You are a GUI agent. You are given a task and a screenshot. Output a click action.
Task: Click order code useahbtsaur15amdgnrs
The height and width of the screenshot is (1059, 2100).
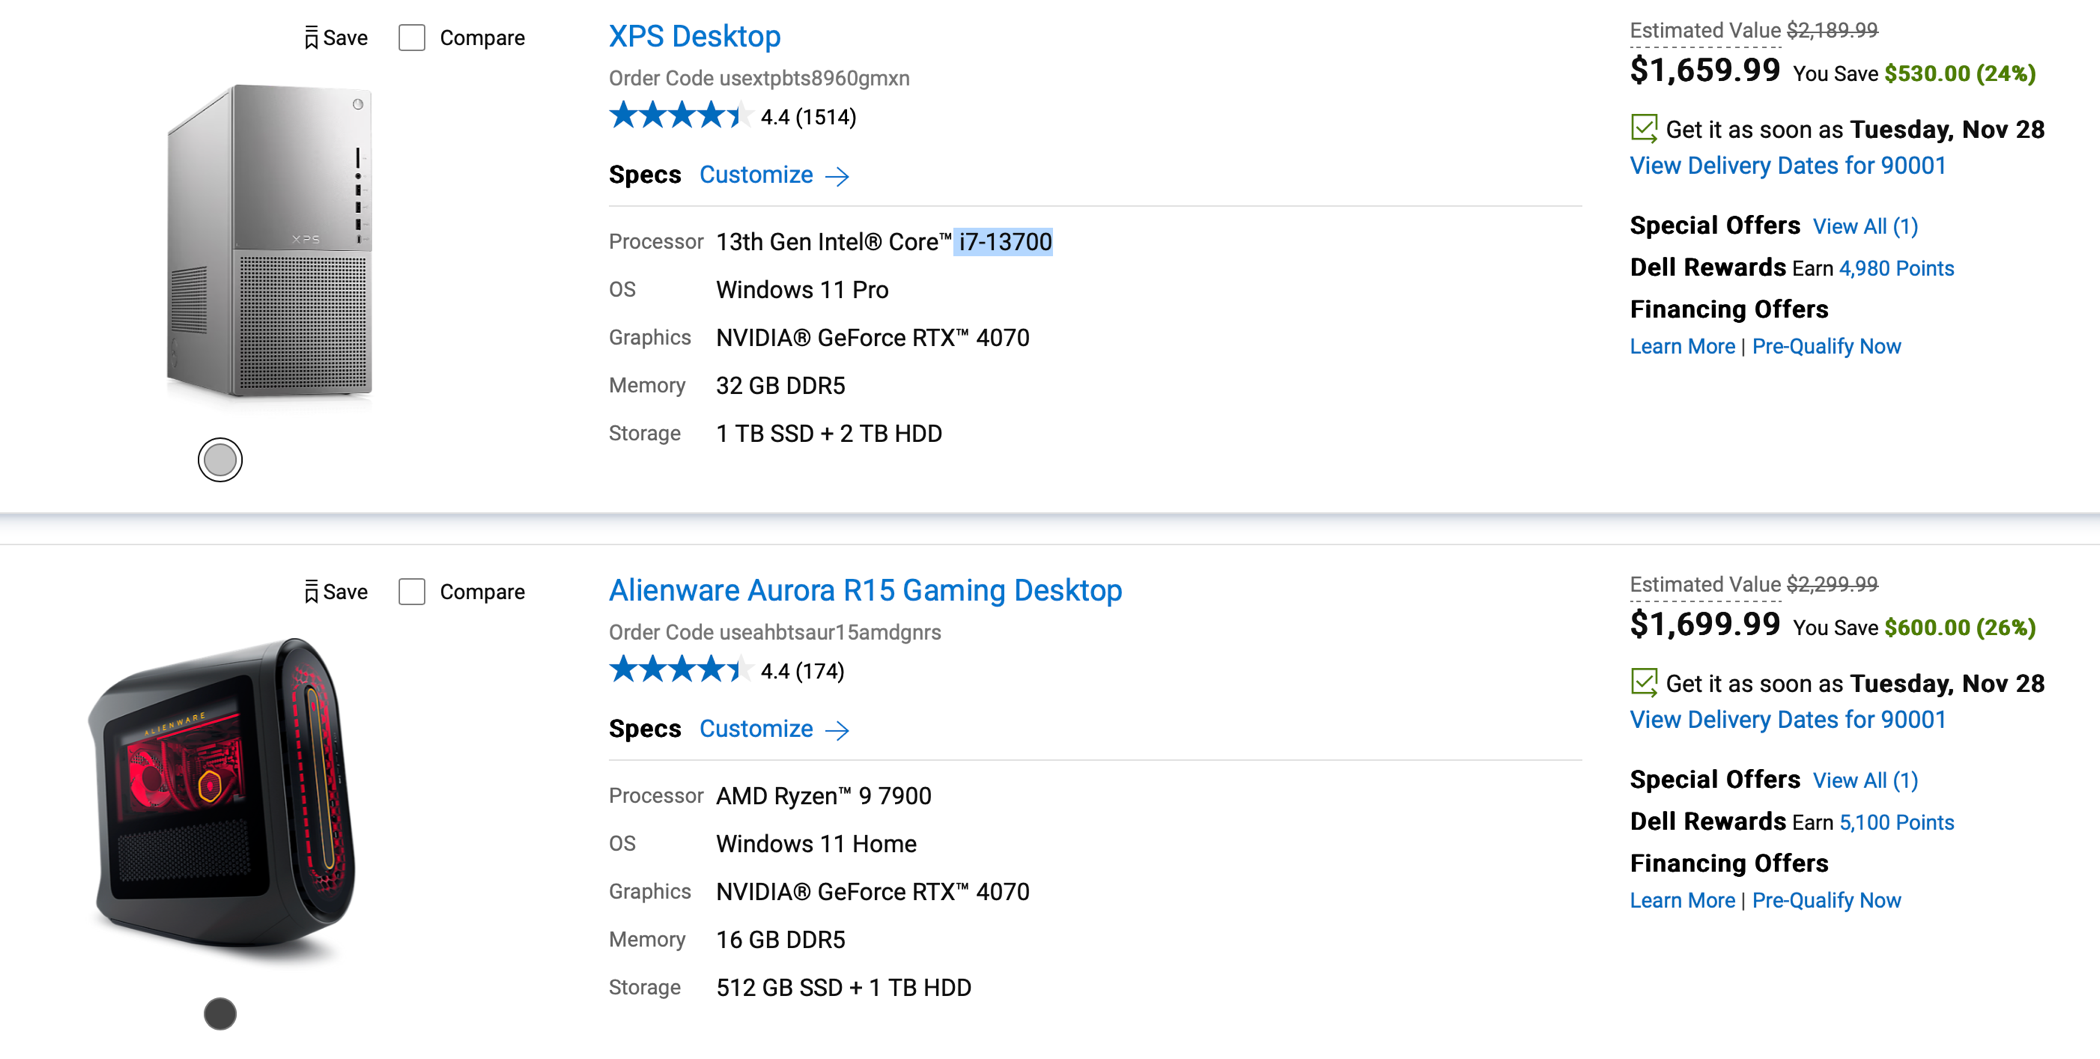[x=830, y=632]
